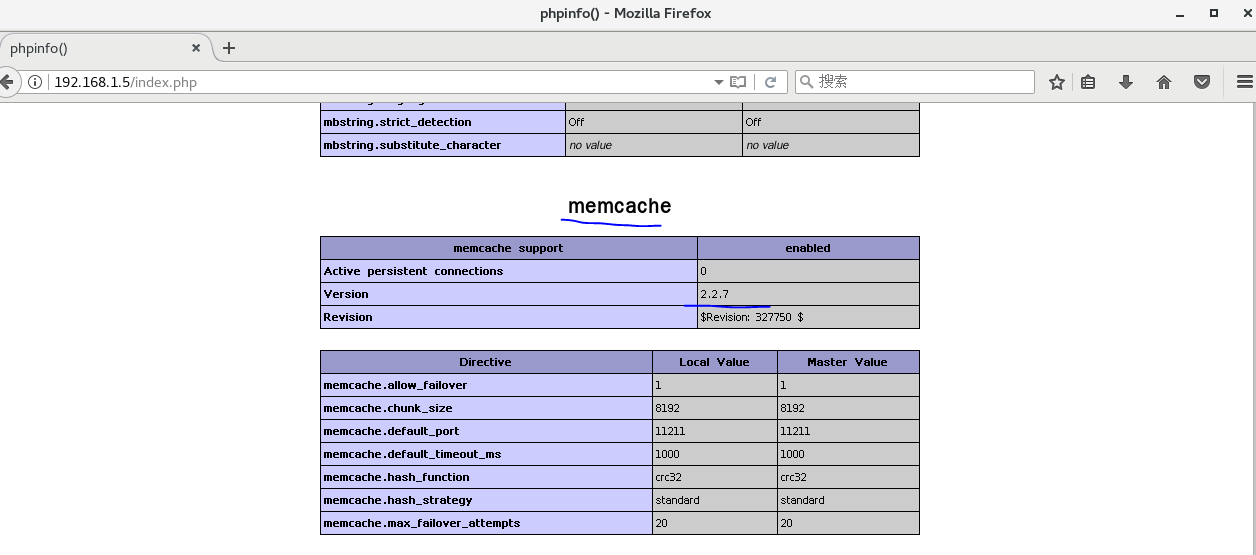Click the Local Value column header
Screen dimensions: 1256x555
(x=714, y=362)
